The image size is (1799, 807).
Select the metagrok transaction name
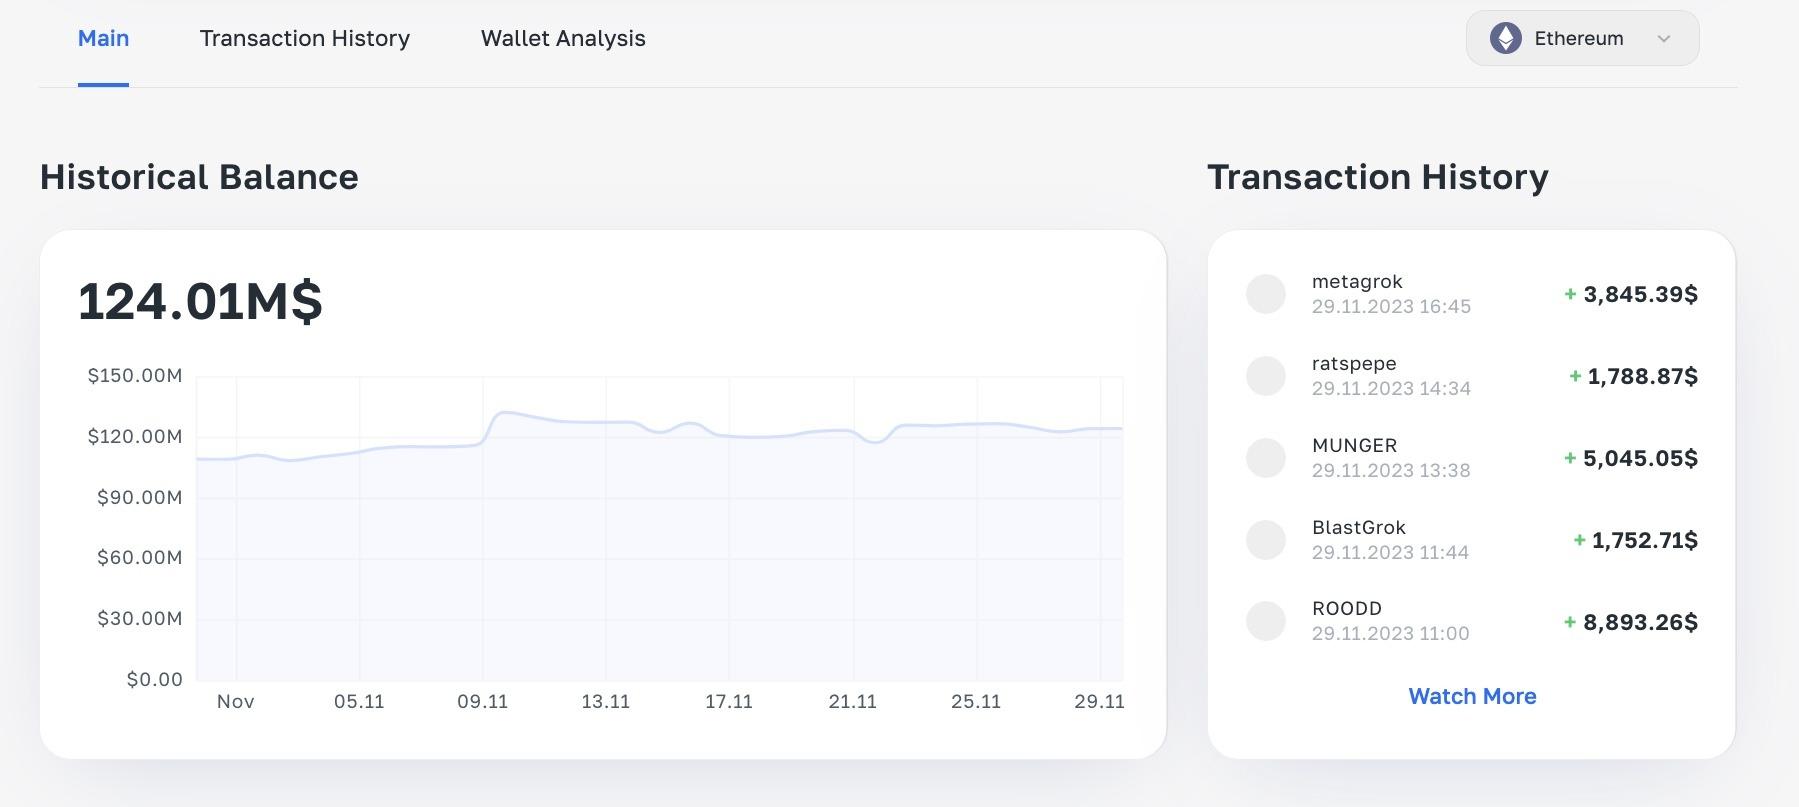click(1357, 282)
